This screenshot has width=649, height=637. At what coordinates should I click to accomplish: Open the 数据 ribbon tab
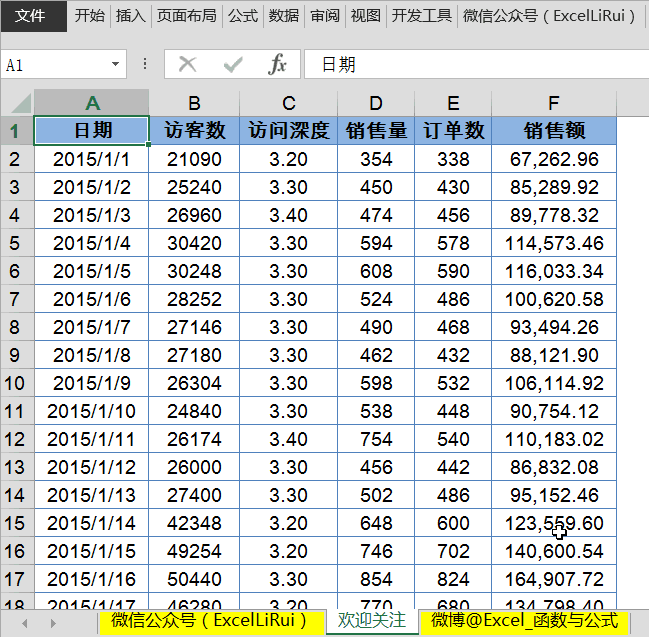[x=284, y=16]
